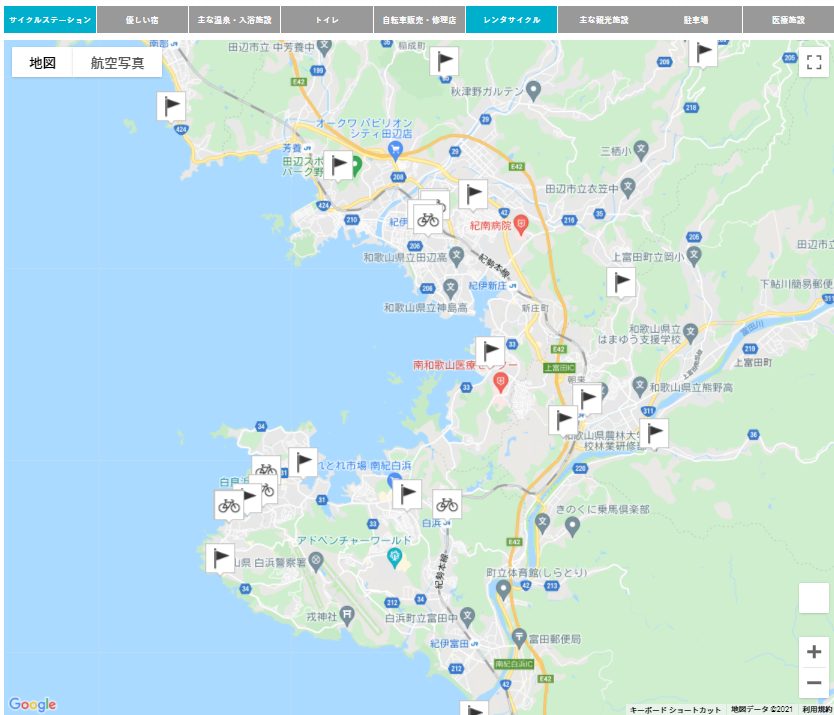Viewport: 834px width, 715px height.
Task: Select the 医療施設 category tab
Action: click(788, 20)
